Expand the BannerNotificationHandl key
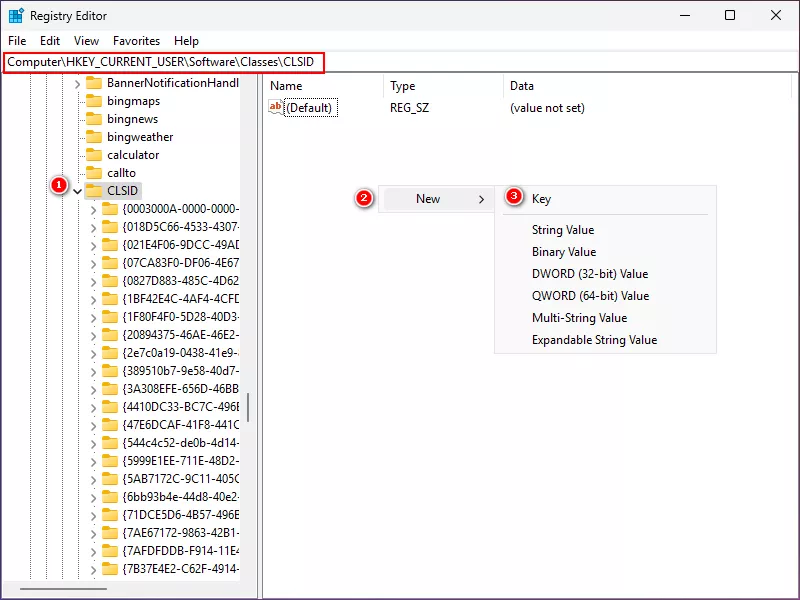Viewport: 800px width, 600px height. [77, 83]
